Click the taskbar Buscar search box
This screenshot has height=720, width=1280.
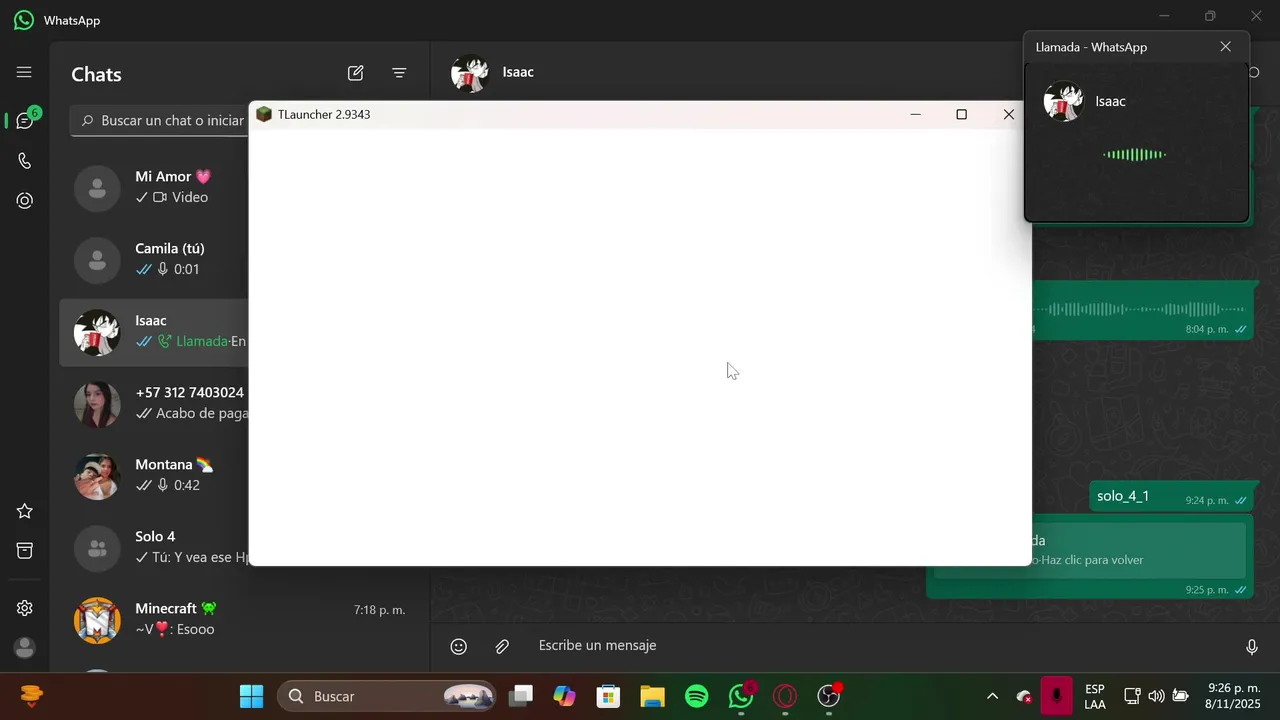387,696
